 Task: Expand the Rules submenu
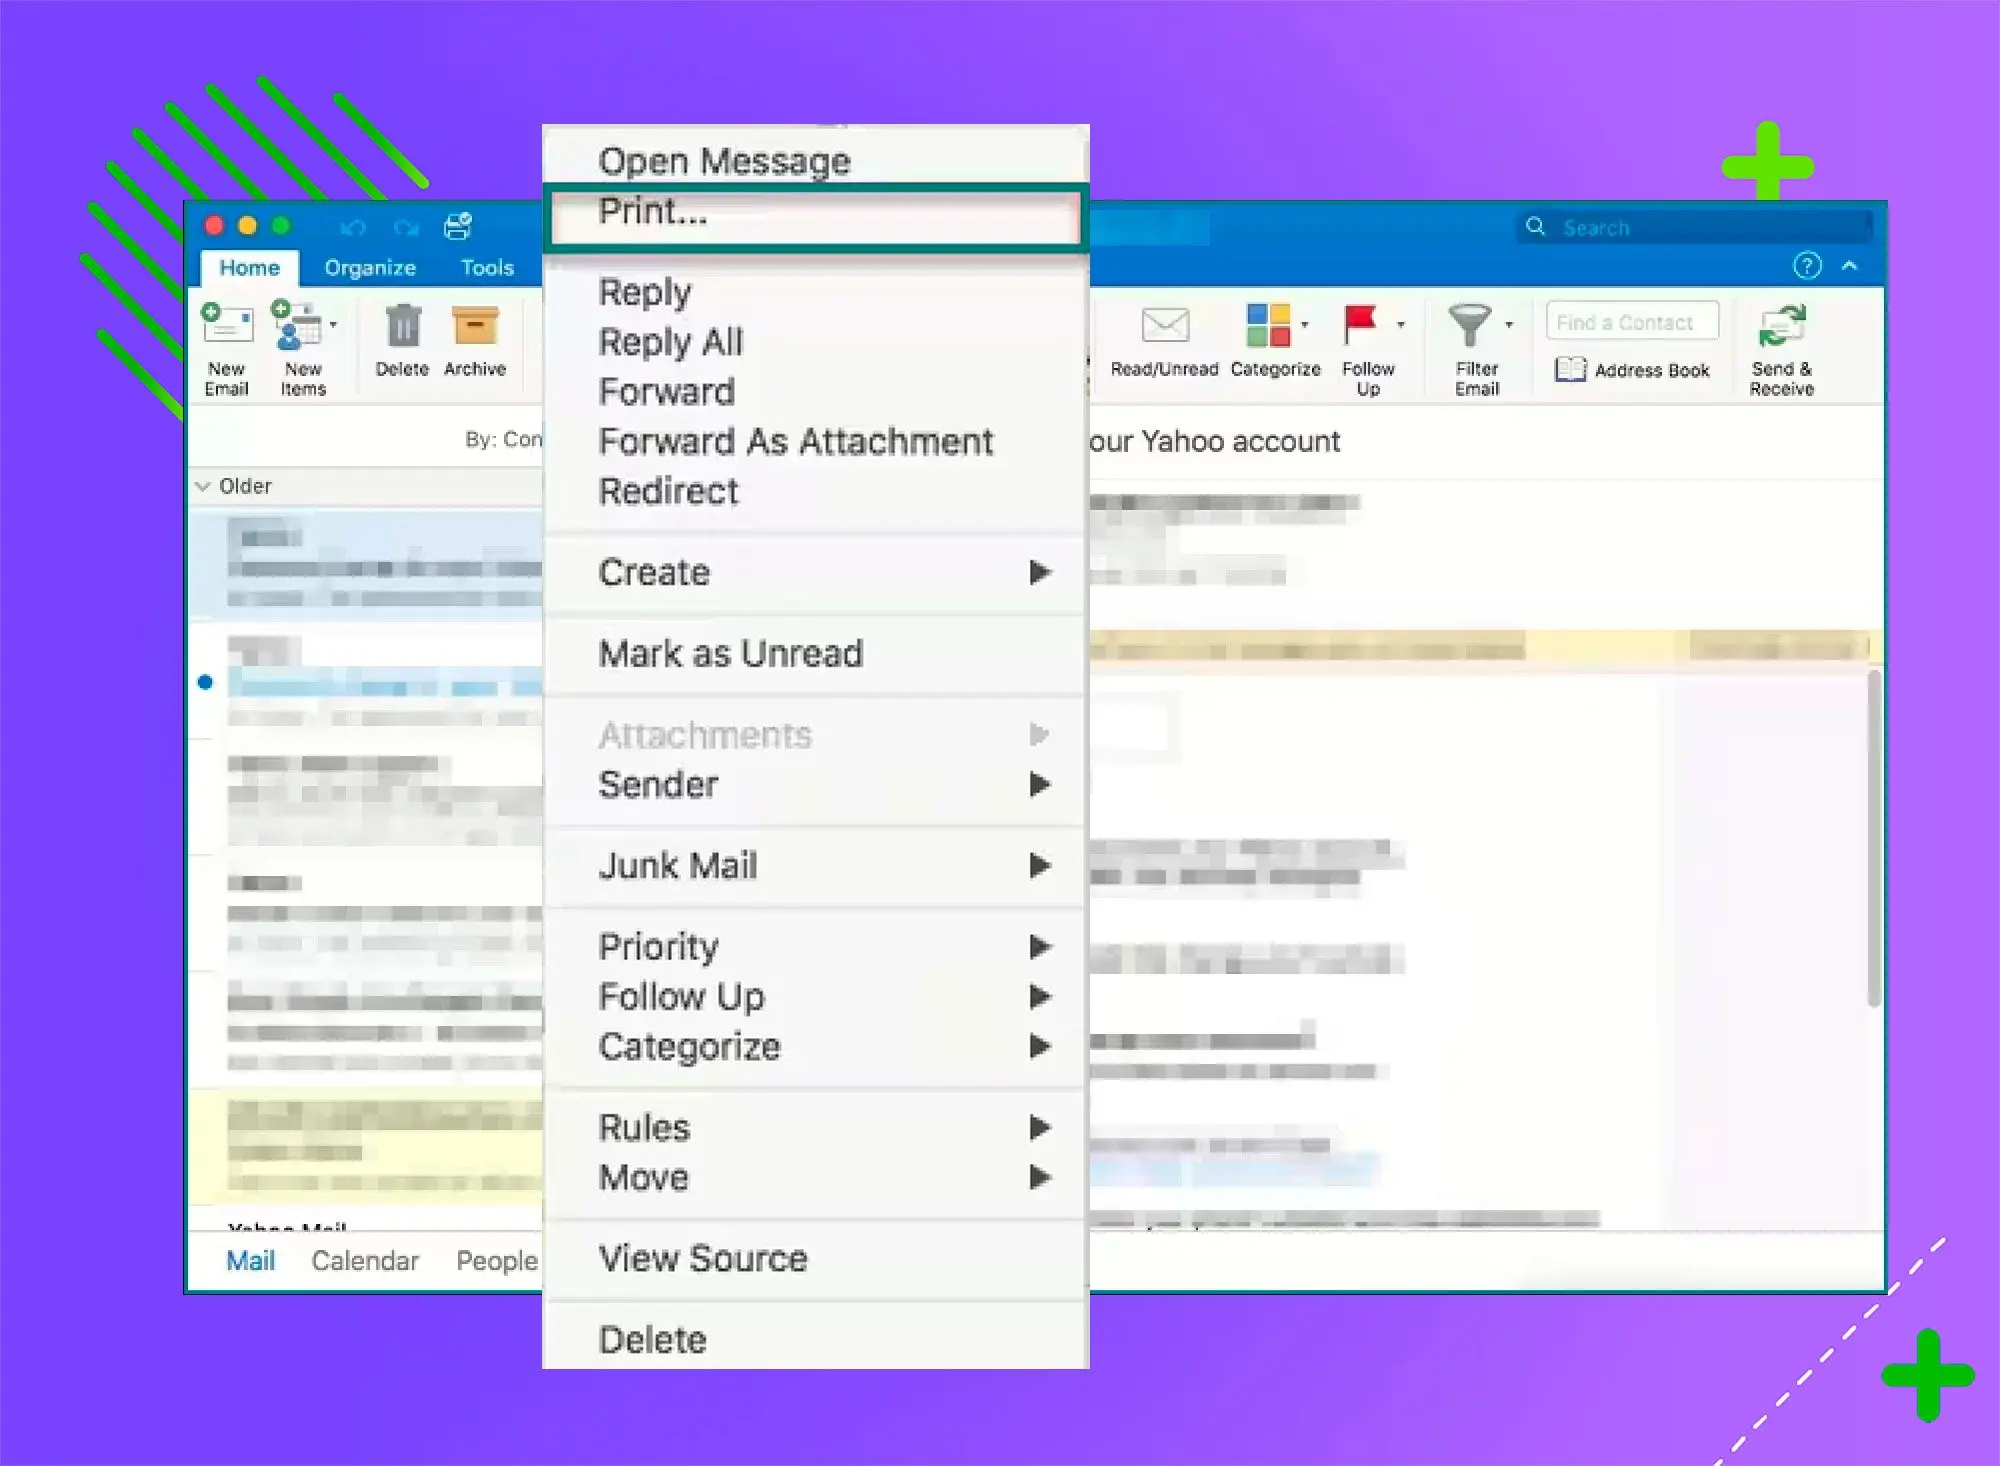815,1128
